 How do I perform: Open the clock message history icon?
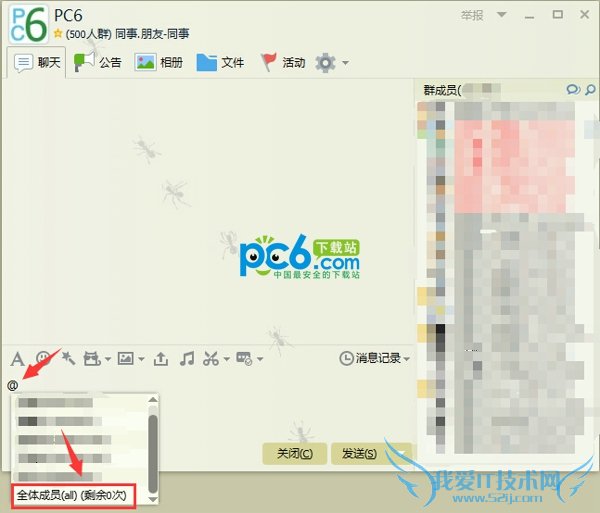[x=346, y=358]
